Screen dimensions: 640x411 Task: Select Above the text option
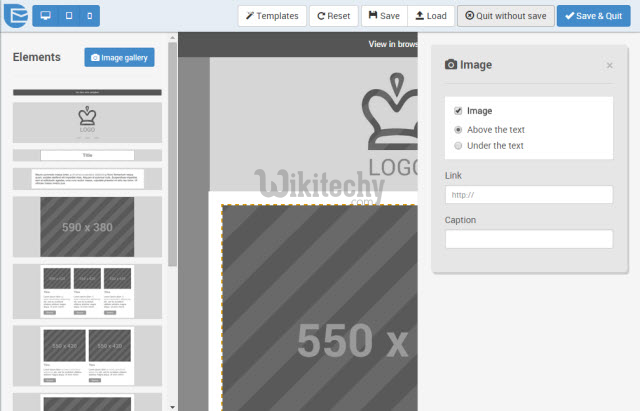[458, 129]
